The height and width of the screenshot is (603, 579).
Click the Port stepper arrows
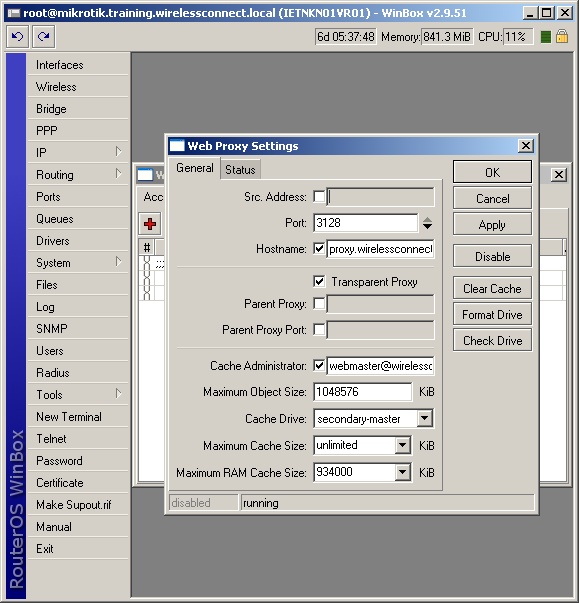click(427, 223)
